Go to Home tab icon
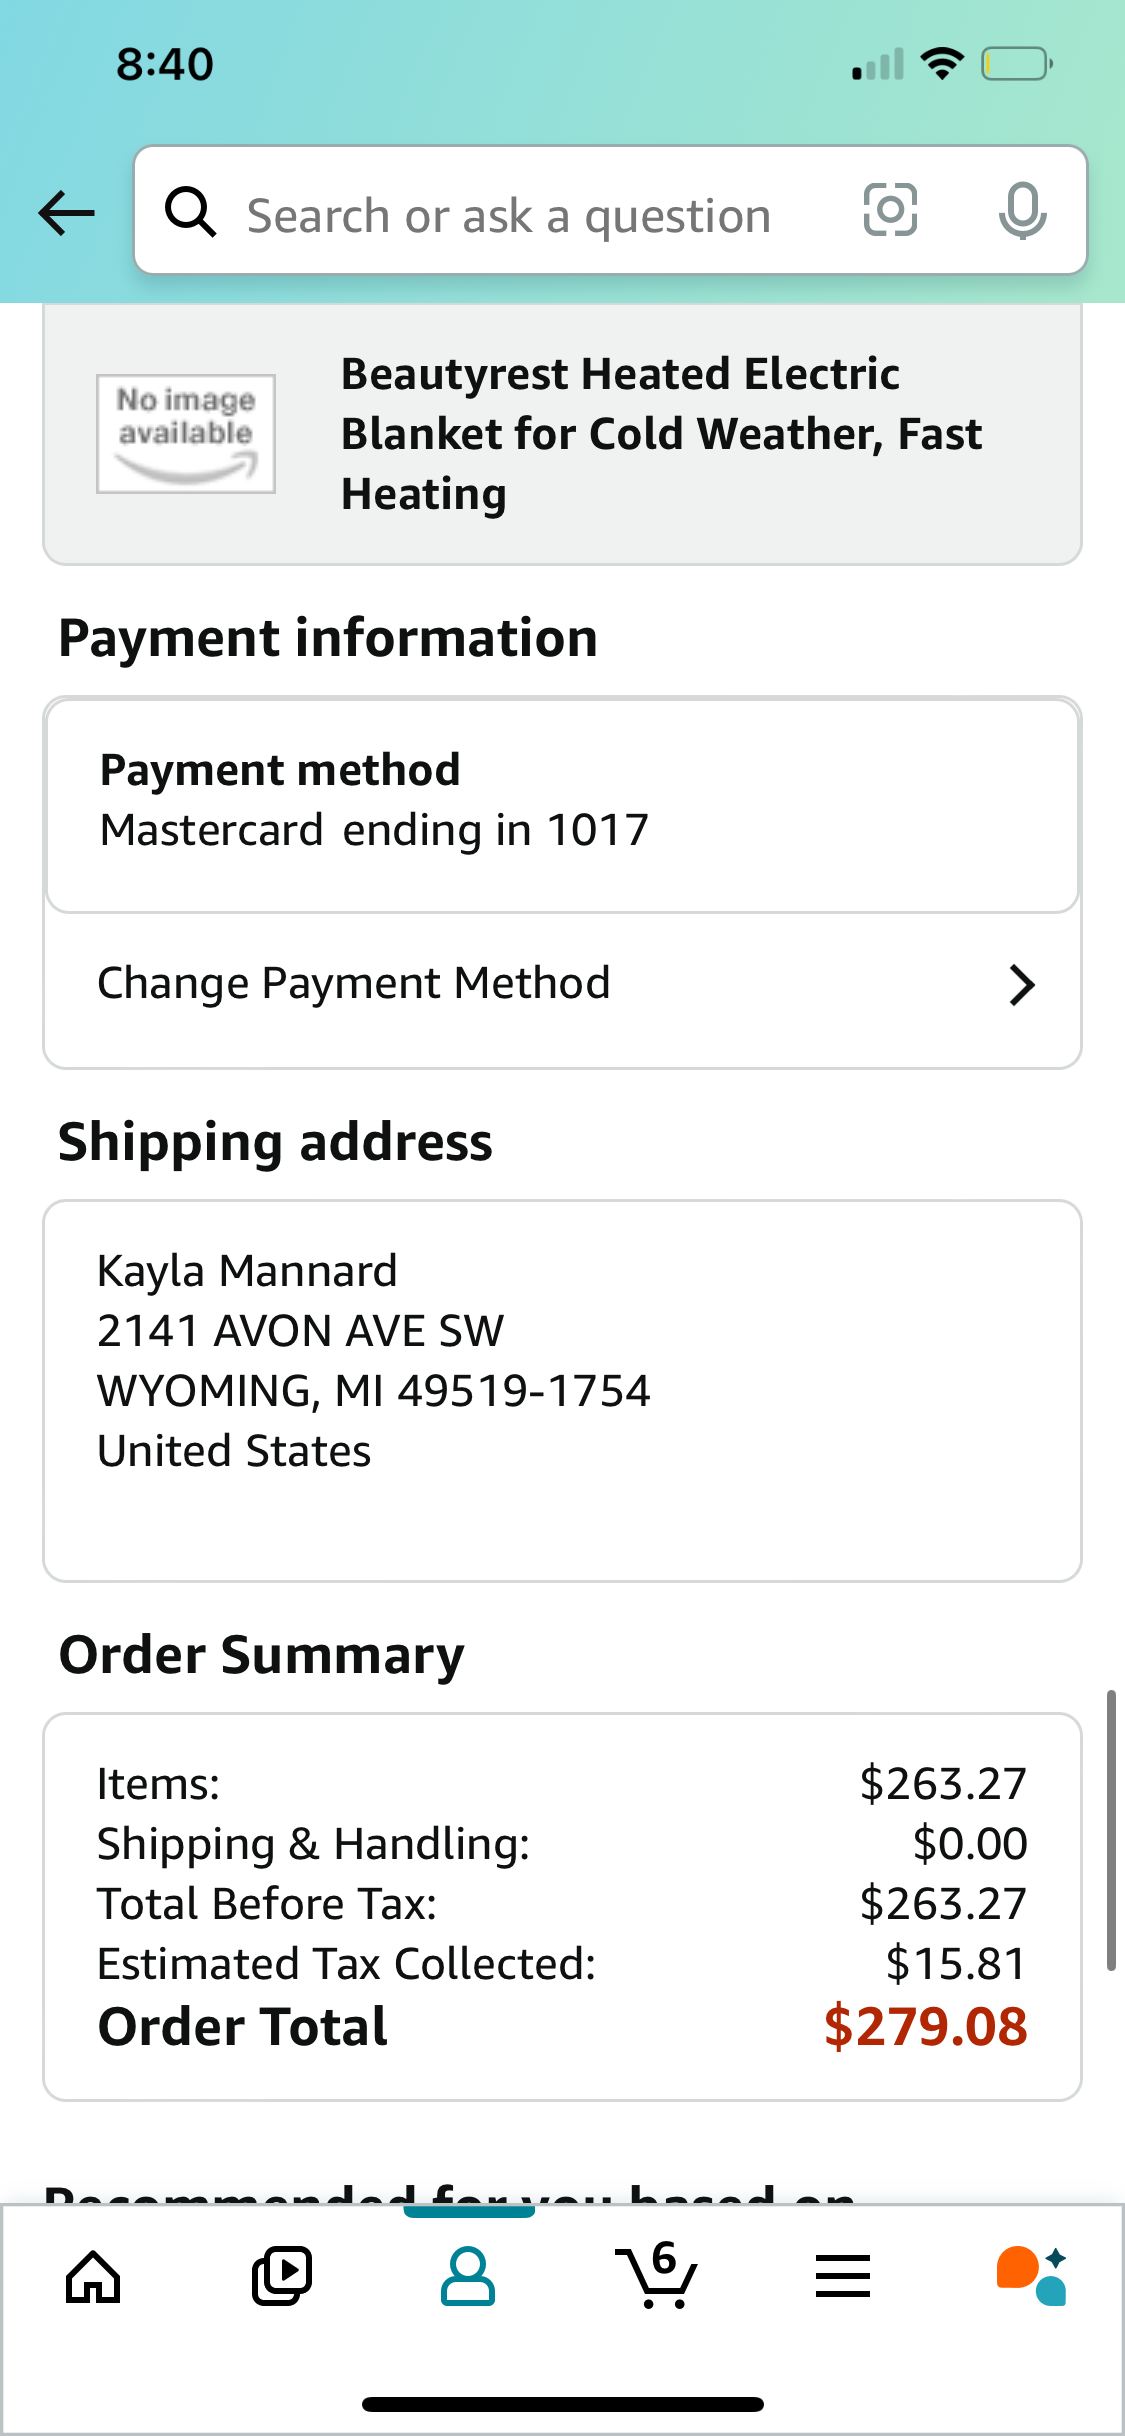The width and height of the screenshot is (1125, 2436). click(x=93, y=2277)
